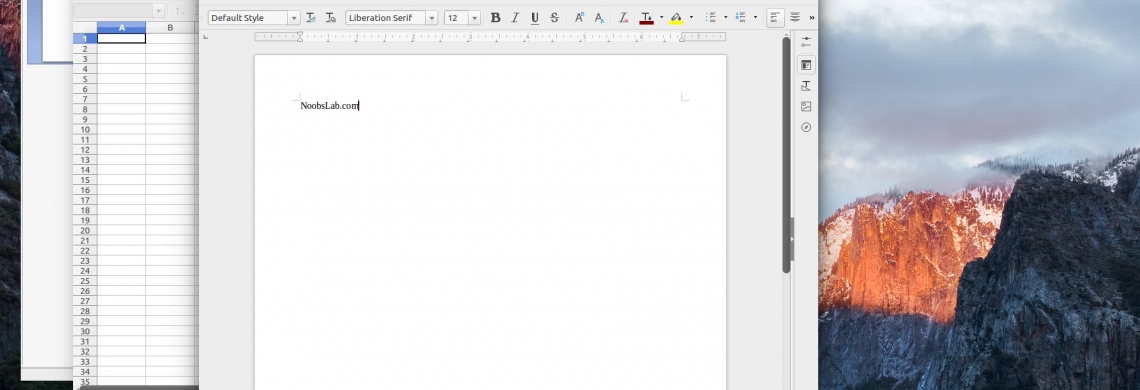Image resolution: width=1140 pixels, height=390 pixels.
Task: Open Default Style paragraph style dropdown
Action: point(294,18)
